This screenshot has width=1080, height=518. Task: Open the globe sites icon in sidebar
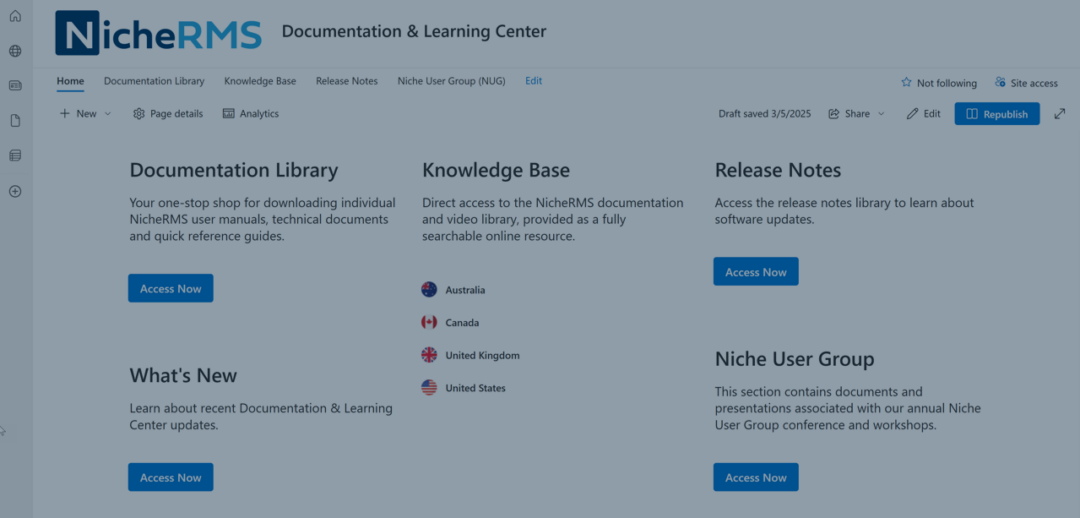15,51
